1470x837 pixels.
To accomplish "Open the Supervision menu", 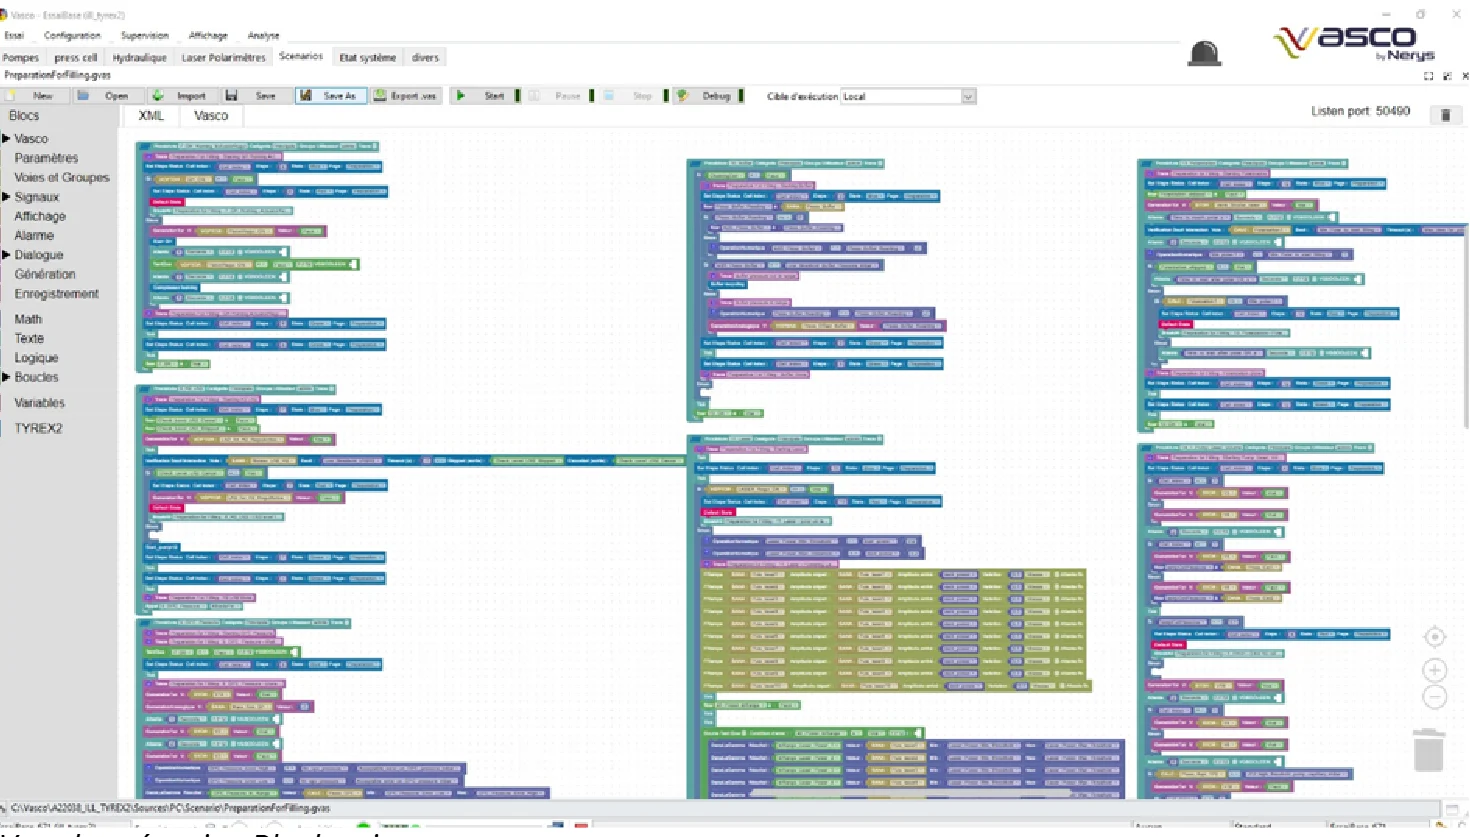I will (145, 35).
